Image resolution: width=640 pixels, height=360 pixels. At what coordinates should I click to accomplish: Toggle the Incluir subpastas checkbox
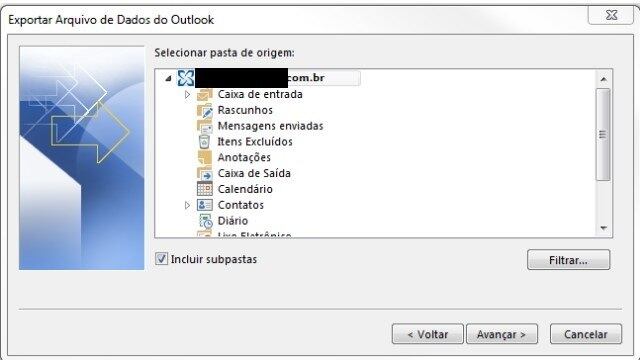[x=161, y=259]
